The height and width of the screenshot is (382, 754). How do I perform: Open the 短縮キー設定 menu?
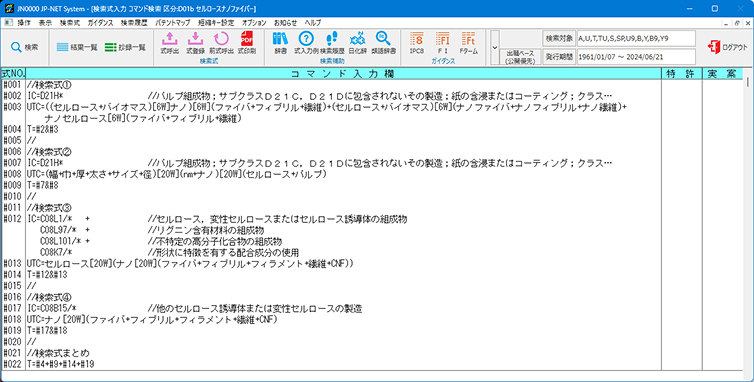tap(215, 23)
